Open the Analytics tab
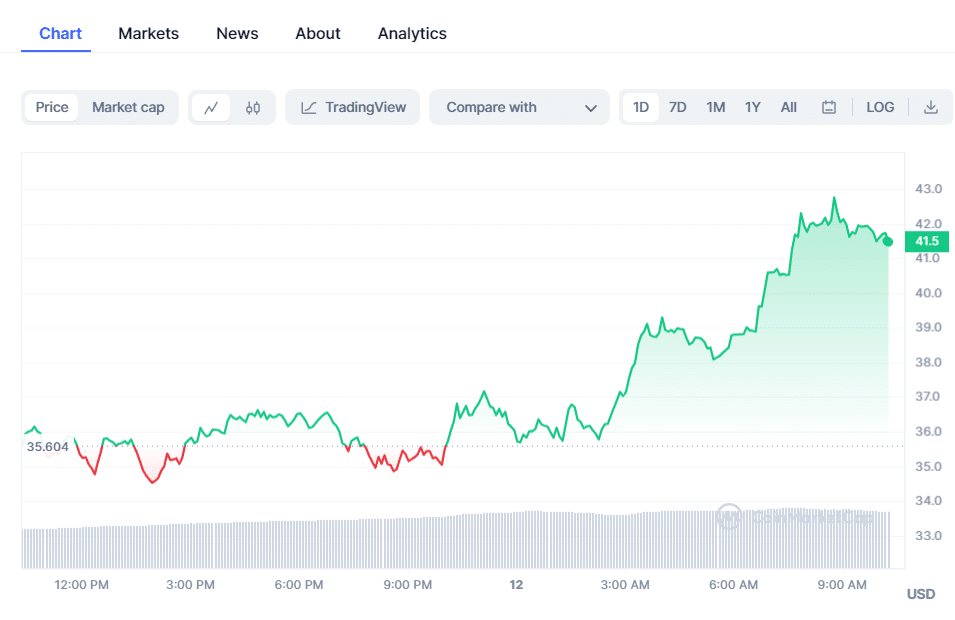 point(412,34)
